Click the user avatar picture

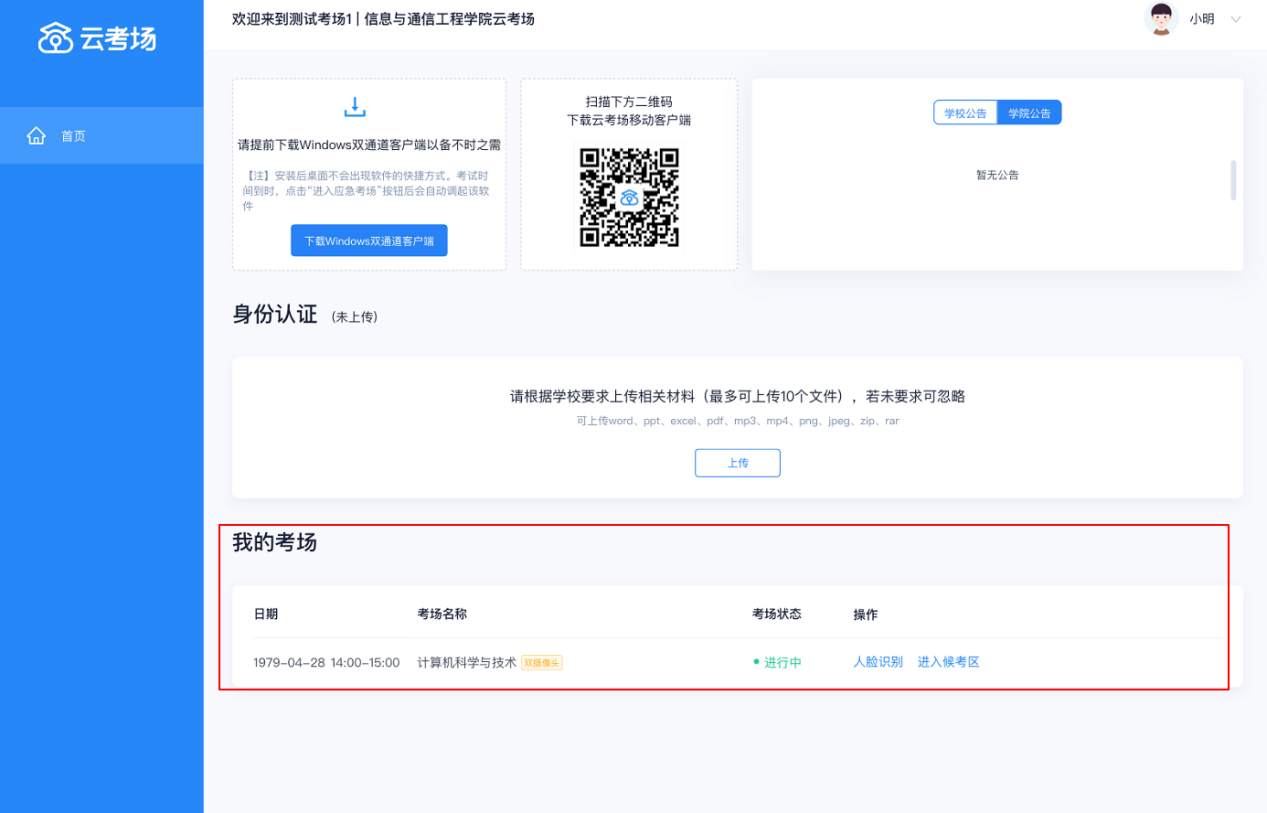point(1161,19)
